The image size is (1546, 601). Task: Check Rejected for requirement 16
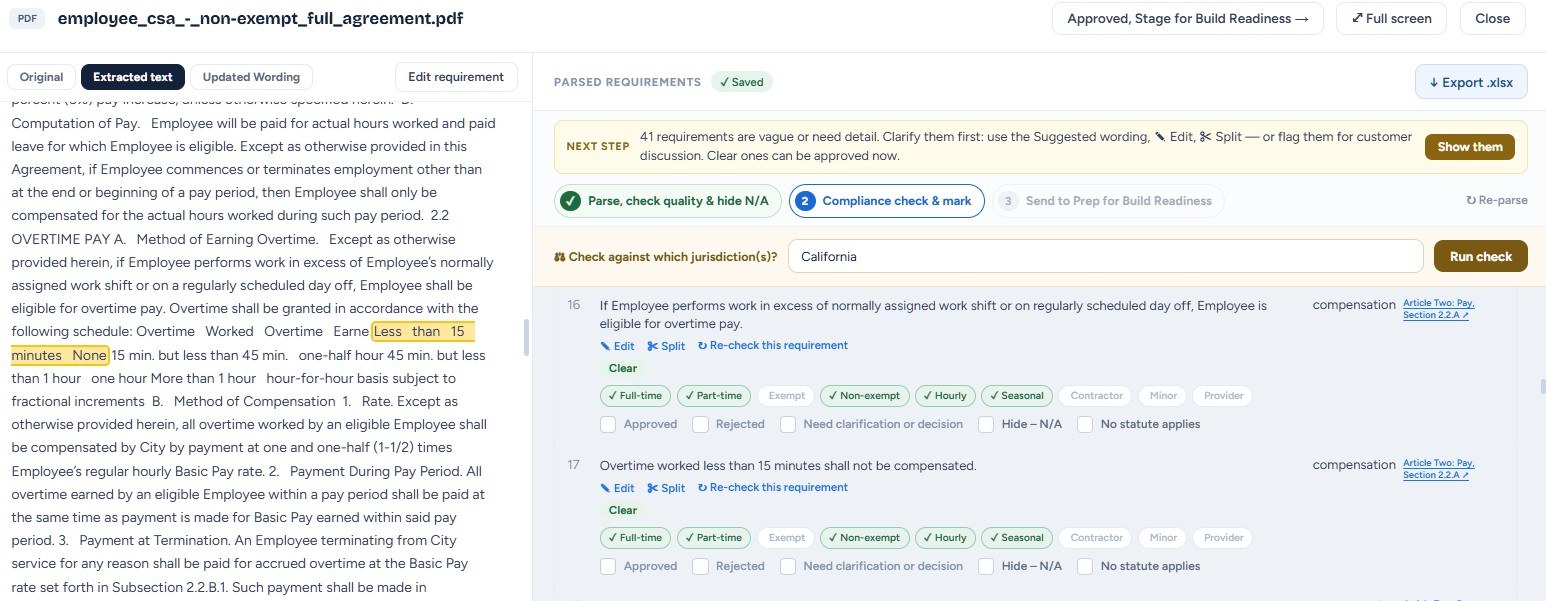tap(700, 424)
